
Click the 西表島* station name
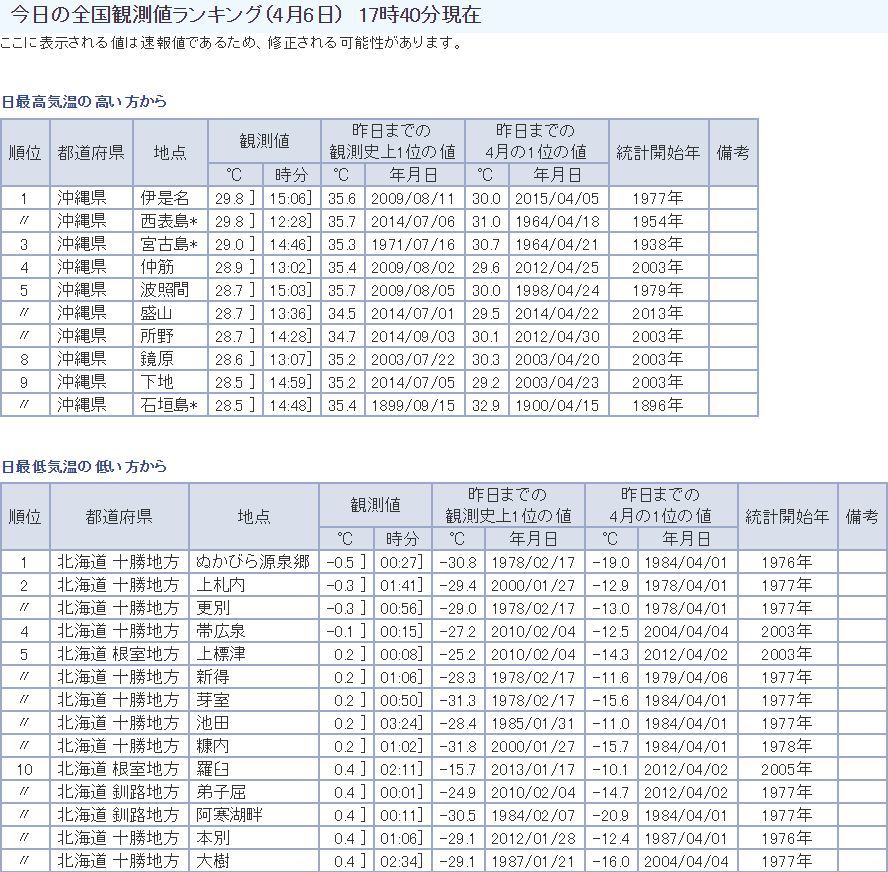coord(169,221)
